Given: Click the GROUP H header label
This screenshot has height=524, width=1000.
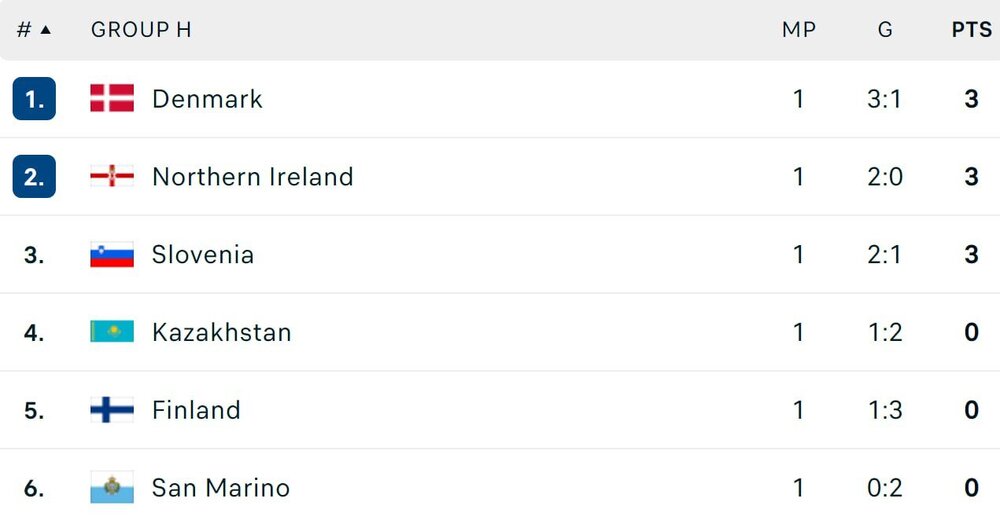Looking at the screenshot, I should pos(141,30).
